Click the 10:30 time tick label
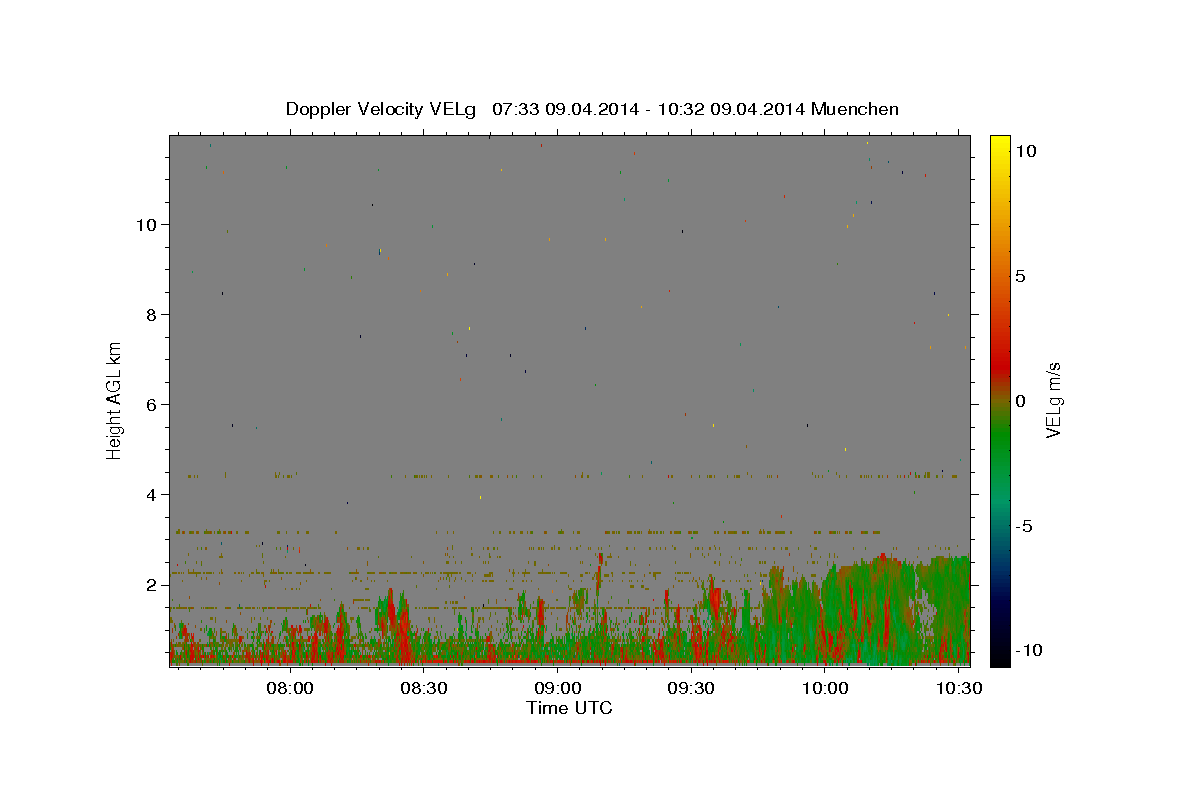 (958, 689)
